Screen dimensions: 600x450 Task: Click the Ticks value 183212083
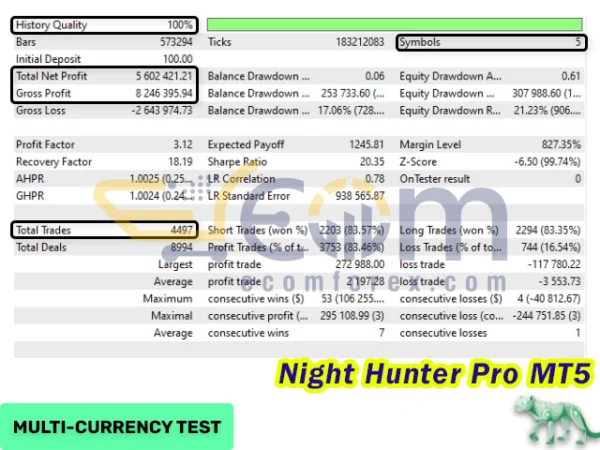click(360, 42)
